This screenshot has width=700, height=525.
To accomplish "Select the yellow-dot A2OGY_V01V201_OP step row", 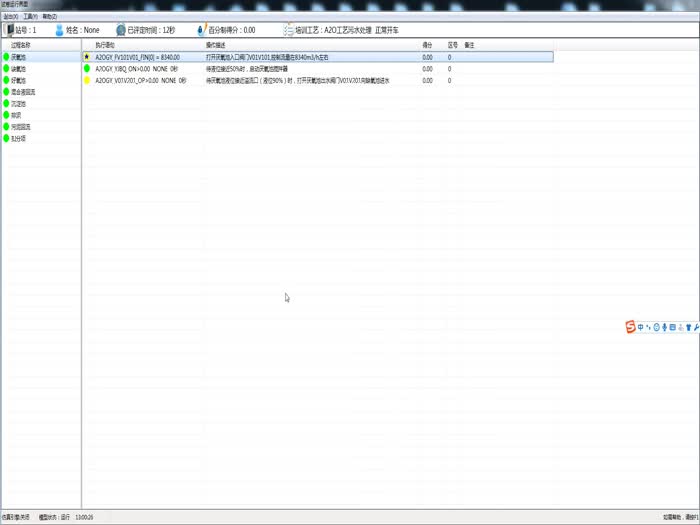I will click(x=140, y=80).
